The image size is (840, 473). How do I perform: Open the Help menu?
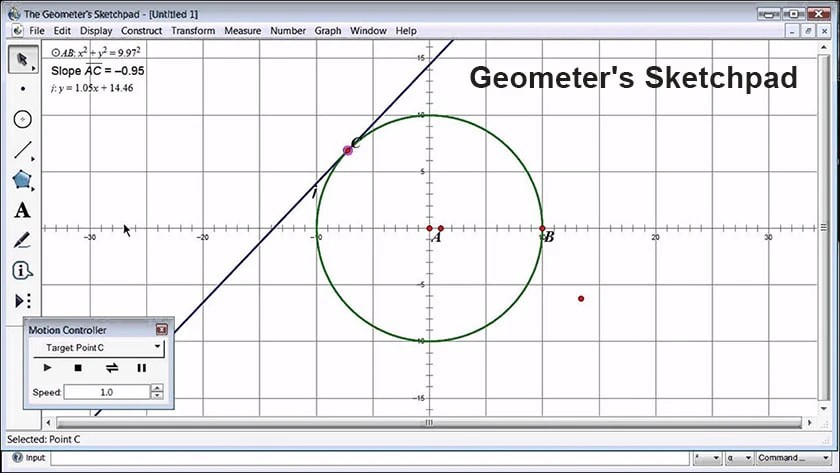[406, 31]
